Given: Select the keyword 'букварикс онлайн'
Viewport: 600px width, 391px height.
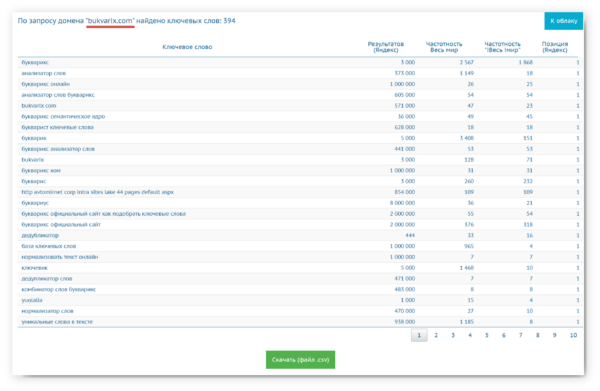Looking at the screenshot, I should tap(46, 84).
